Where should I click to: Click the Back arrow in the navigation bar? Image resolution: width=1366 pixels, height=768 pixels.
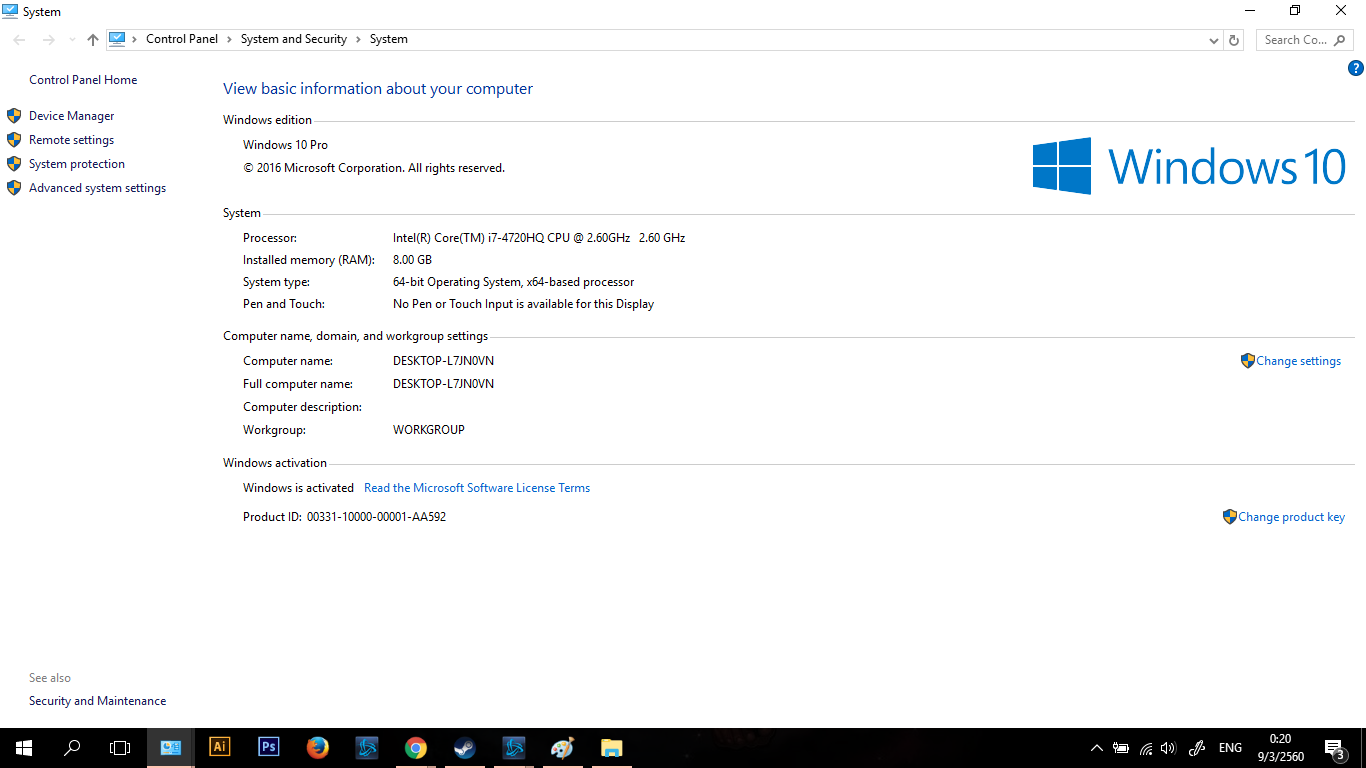(19, 40)
